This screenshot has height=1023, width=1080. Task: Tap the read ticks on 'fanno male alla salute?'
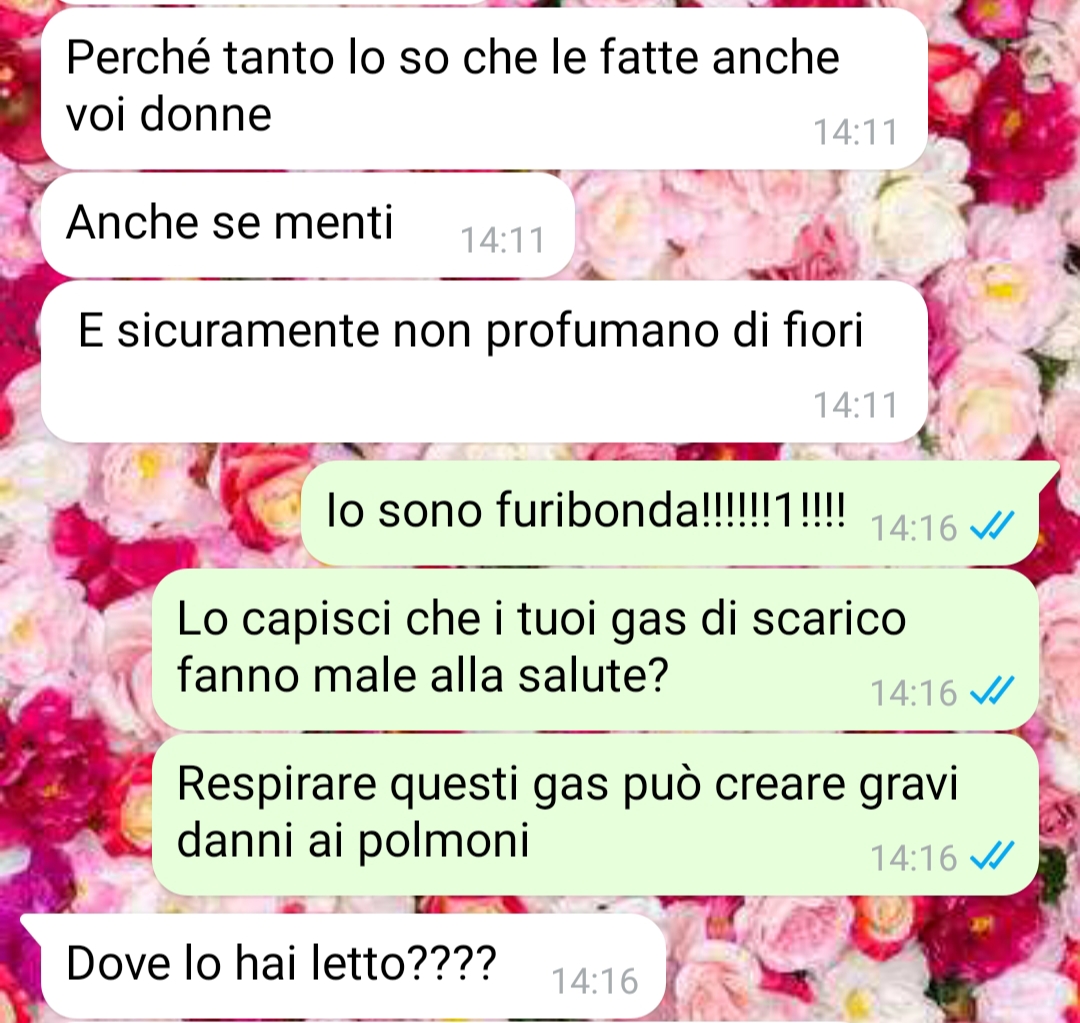click(x=992, y=692)
